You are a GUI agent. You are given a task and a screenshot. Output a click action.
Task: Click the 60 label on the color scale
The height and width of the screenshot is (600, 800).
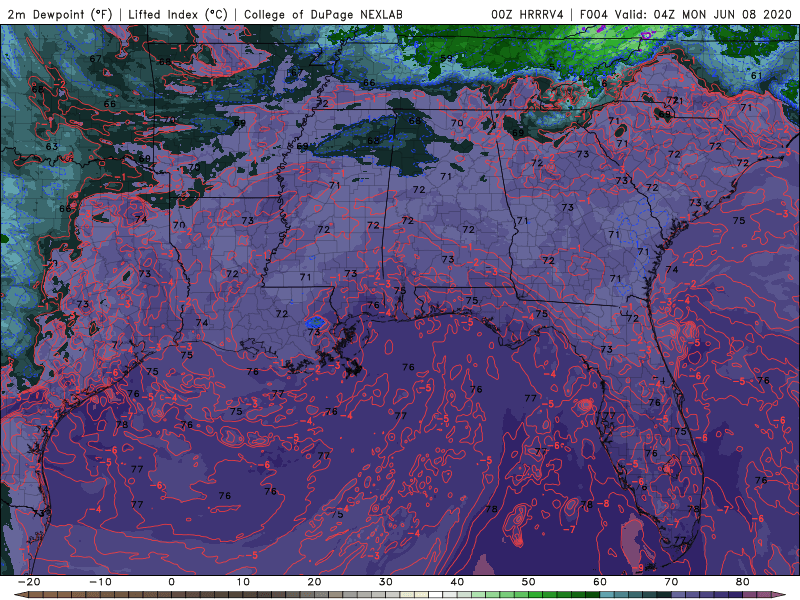(x=600, y=582)
